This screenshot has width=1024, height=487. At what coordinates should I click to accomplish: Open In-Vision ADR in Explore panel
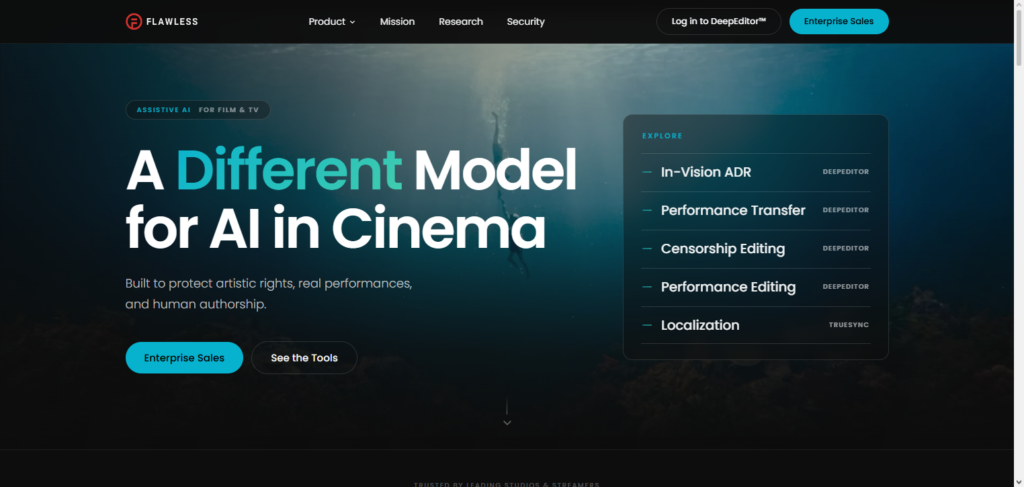point(756,172)
